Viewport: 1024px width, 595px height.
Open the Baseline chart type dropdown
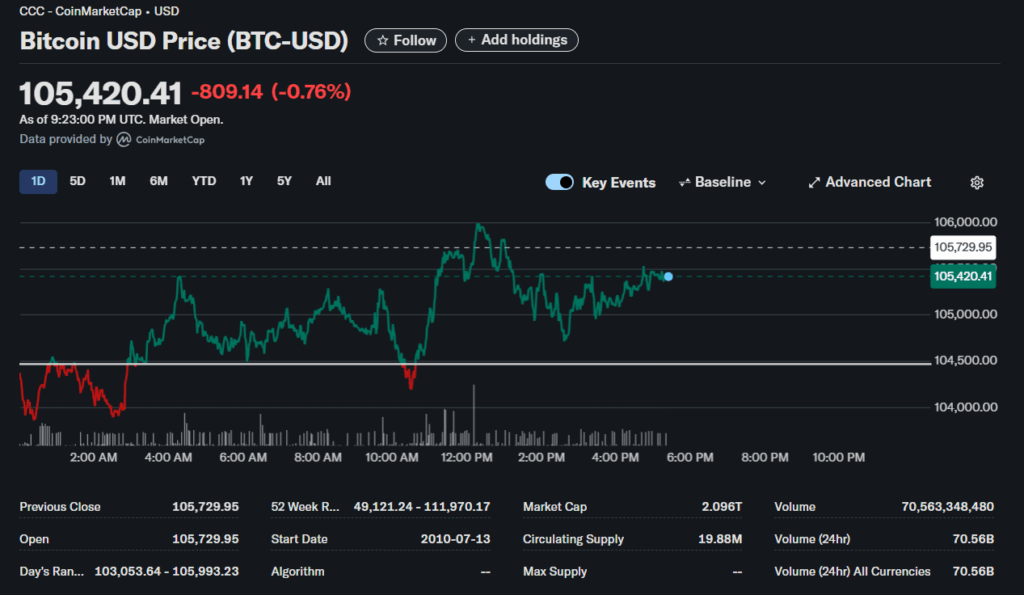pos(722,182)
